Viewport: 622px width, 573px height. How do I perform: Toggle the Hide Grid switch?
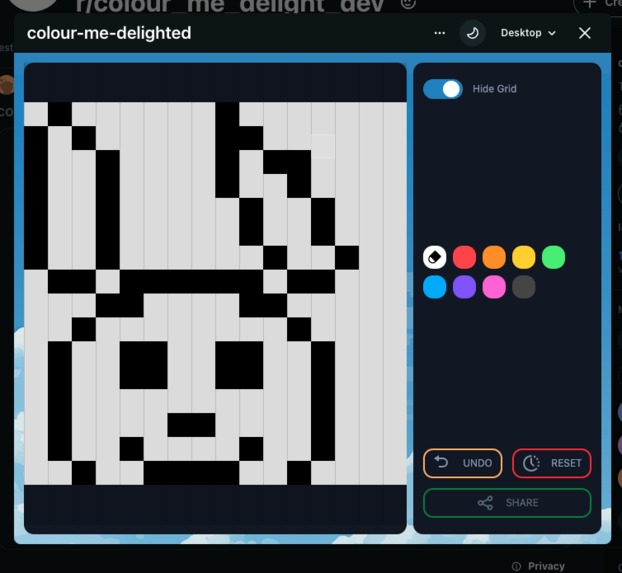442,89
